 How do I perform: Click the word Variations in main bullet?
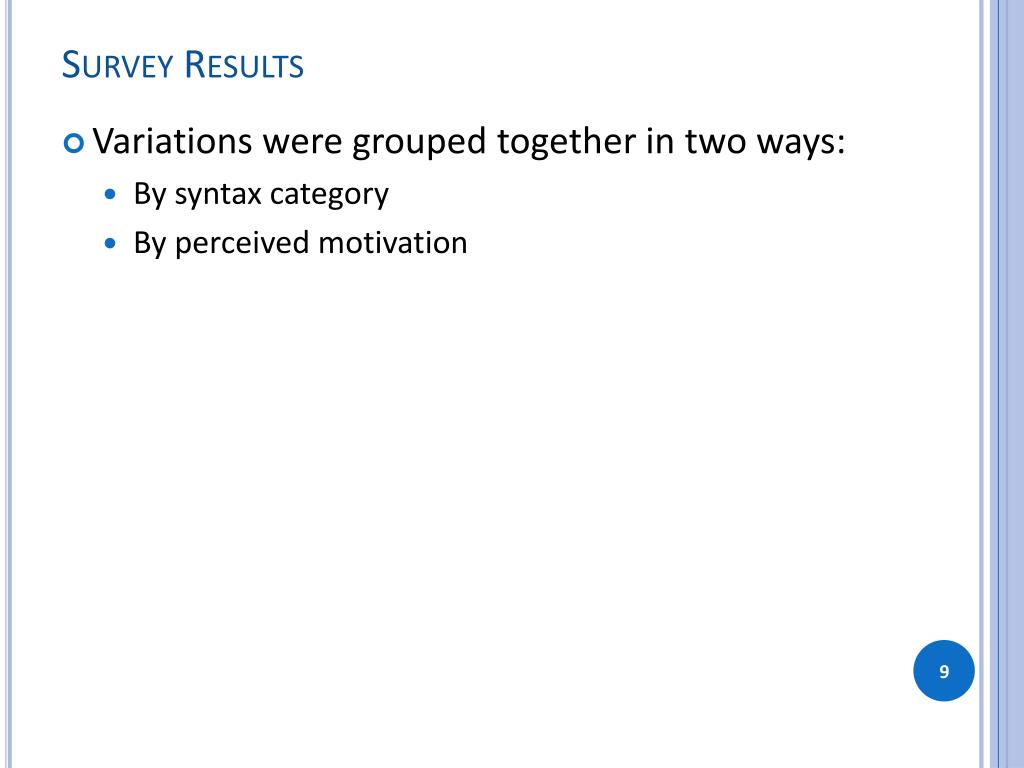click(172, 141)
